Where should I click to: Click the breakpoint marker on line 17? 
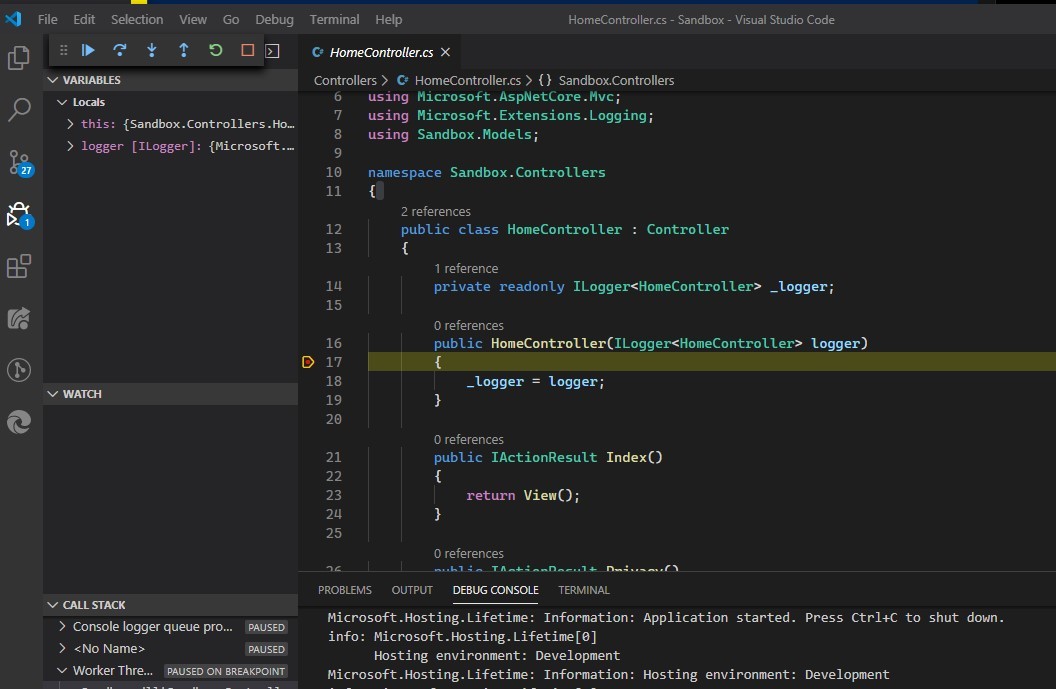pyautogui.click(x=308, y=362)
